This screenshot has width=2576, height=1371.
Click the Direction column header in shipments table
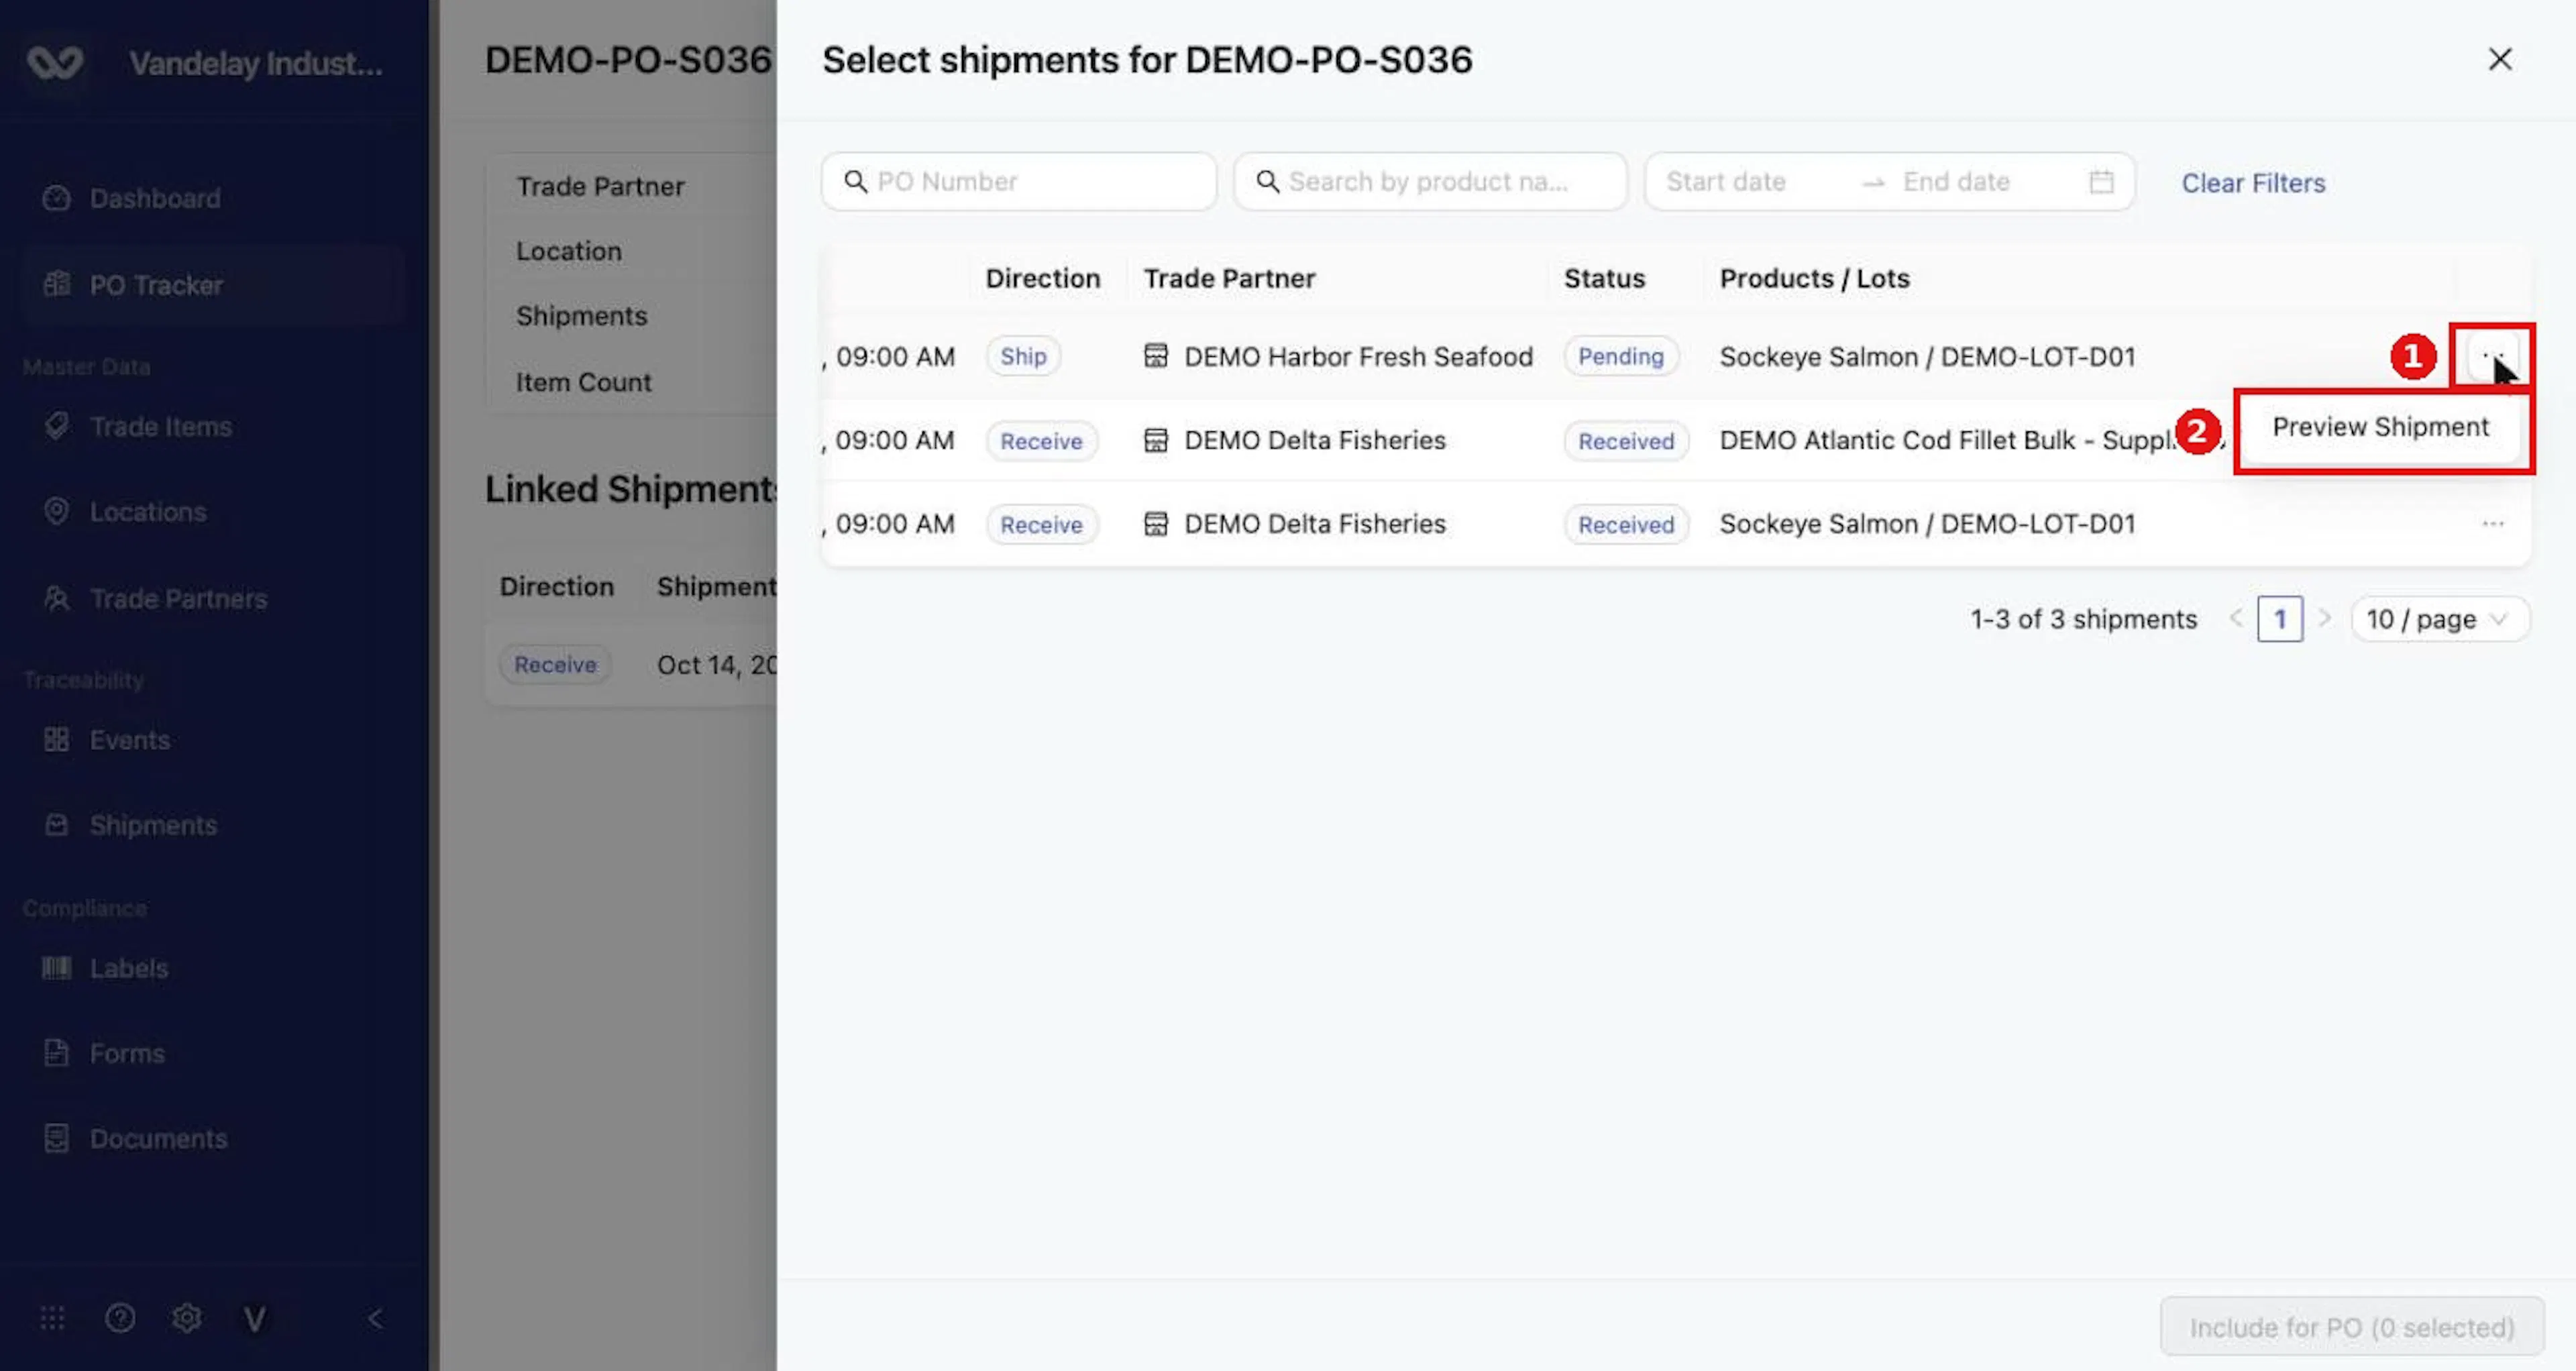[1042, 278]
